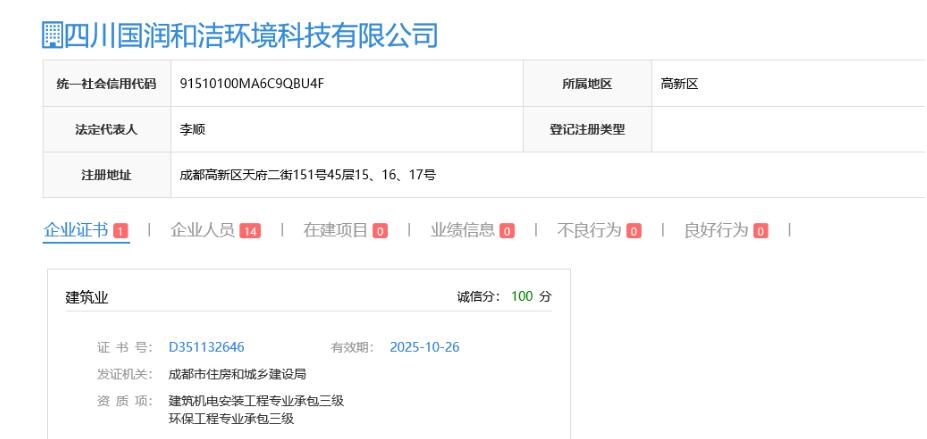Image resolution: width=927 pixels, height=439 pixels.
Task: Click the building icon beside company name
Action: (53, 35)
